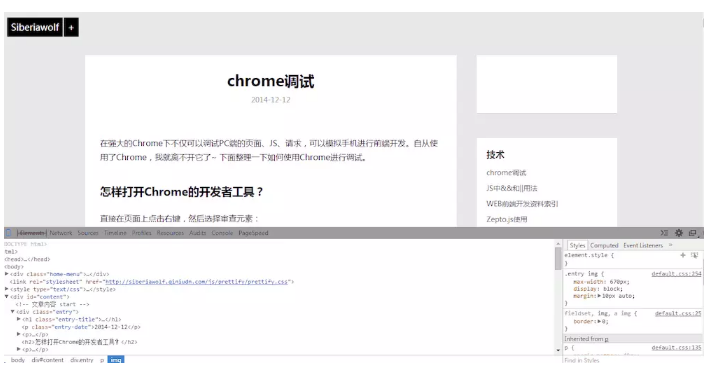Select body in the breadcrumb bar
The width and height of the screenshot is (713, 387).
click(18, 360)
